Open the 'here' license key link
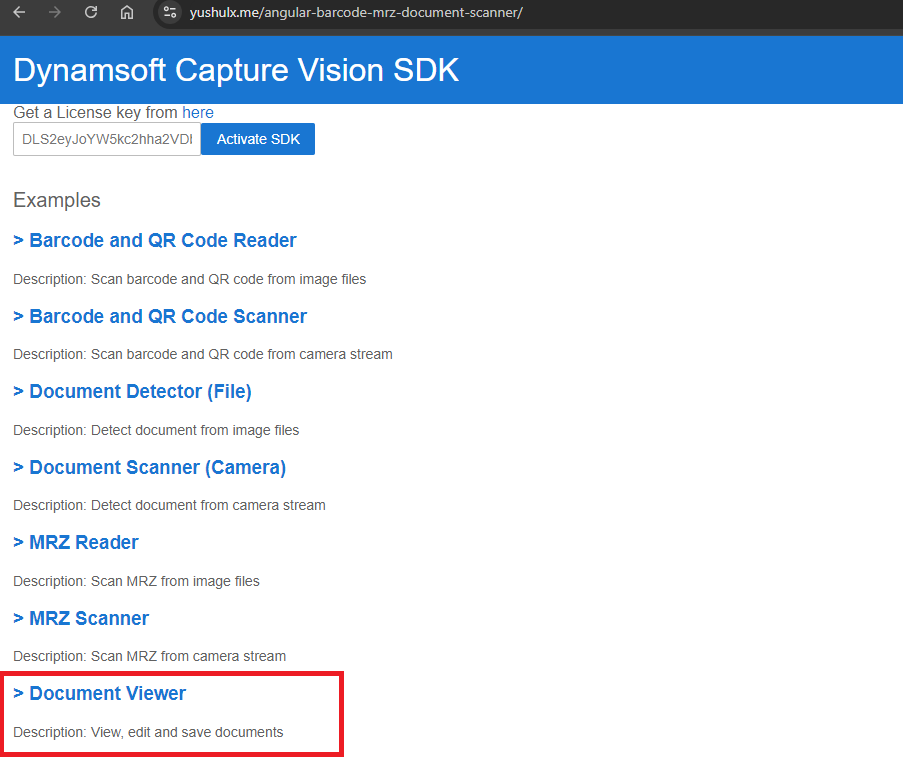This screenshot has width=903, height=767. coord(197,113)
